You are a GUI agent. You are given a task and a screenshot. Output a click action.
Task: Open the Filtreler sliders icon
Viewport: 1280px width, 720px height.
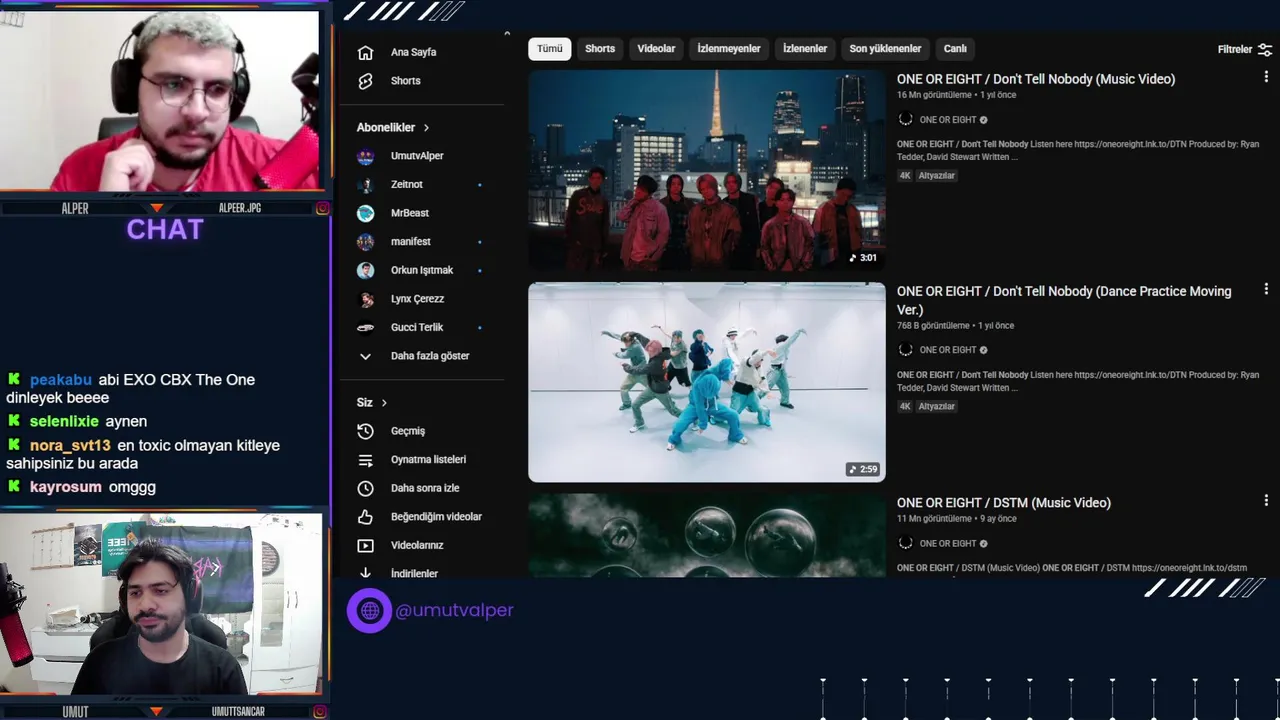(1265, 49)
